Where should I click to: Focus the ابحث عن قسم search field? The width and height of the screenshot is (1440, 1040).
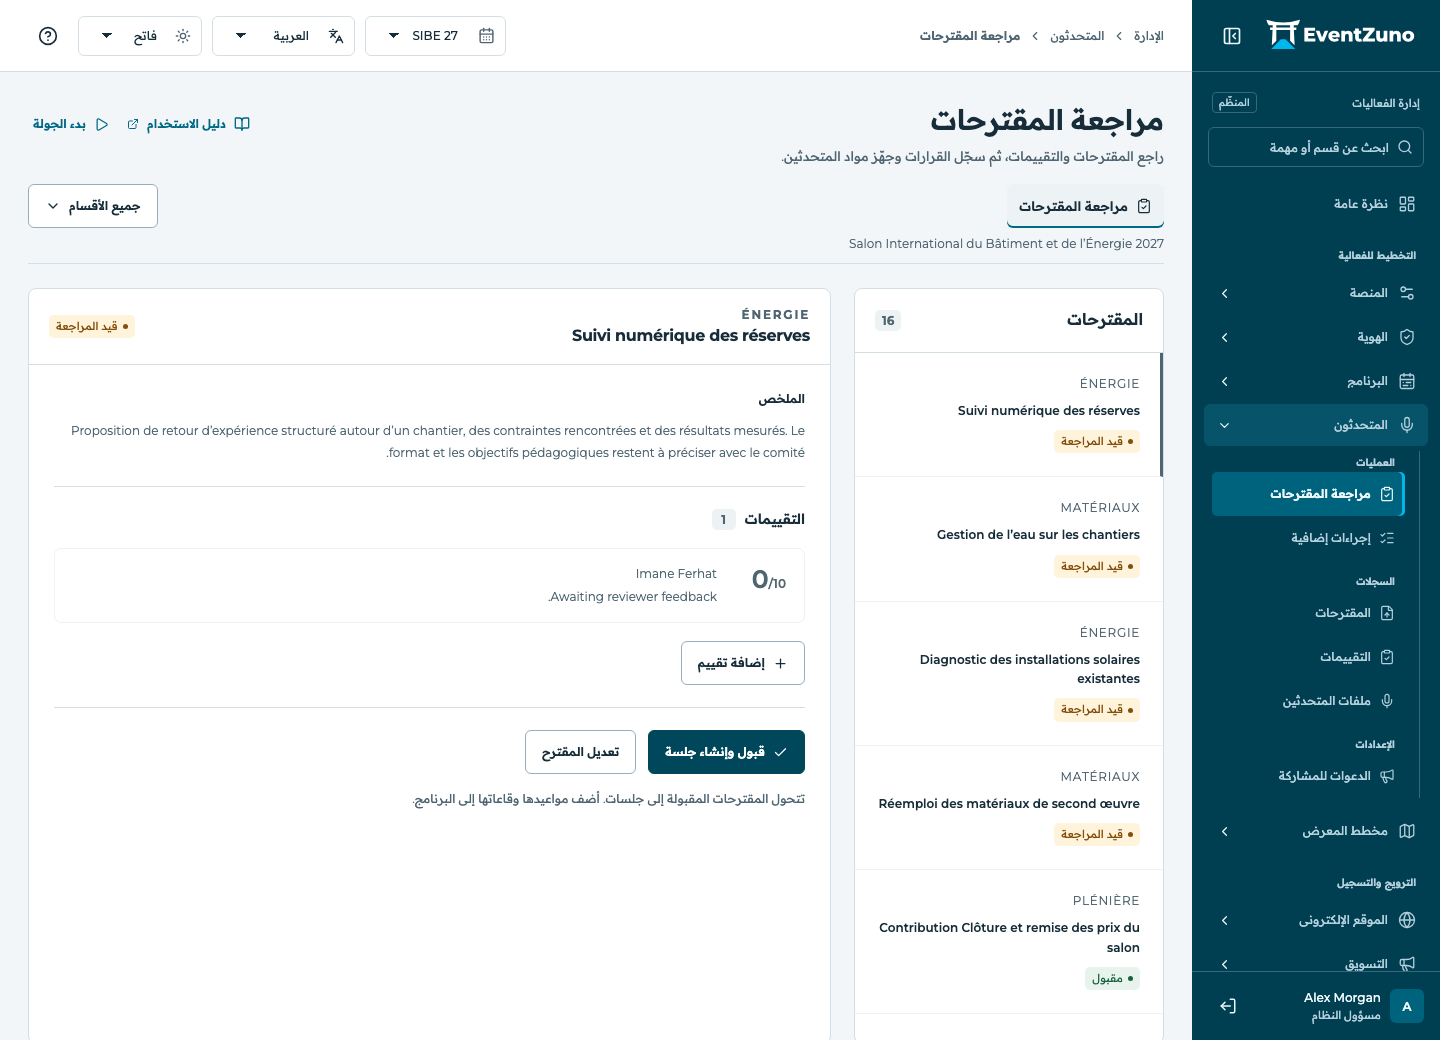coord(1316,147)
